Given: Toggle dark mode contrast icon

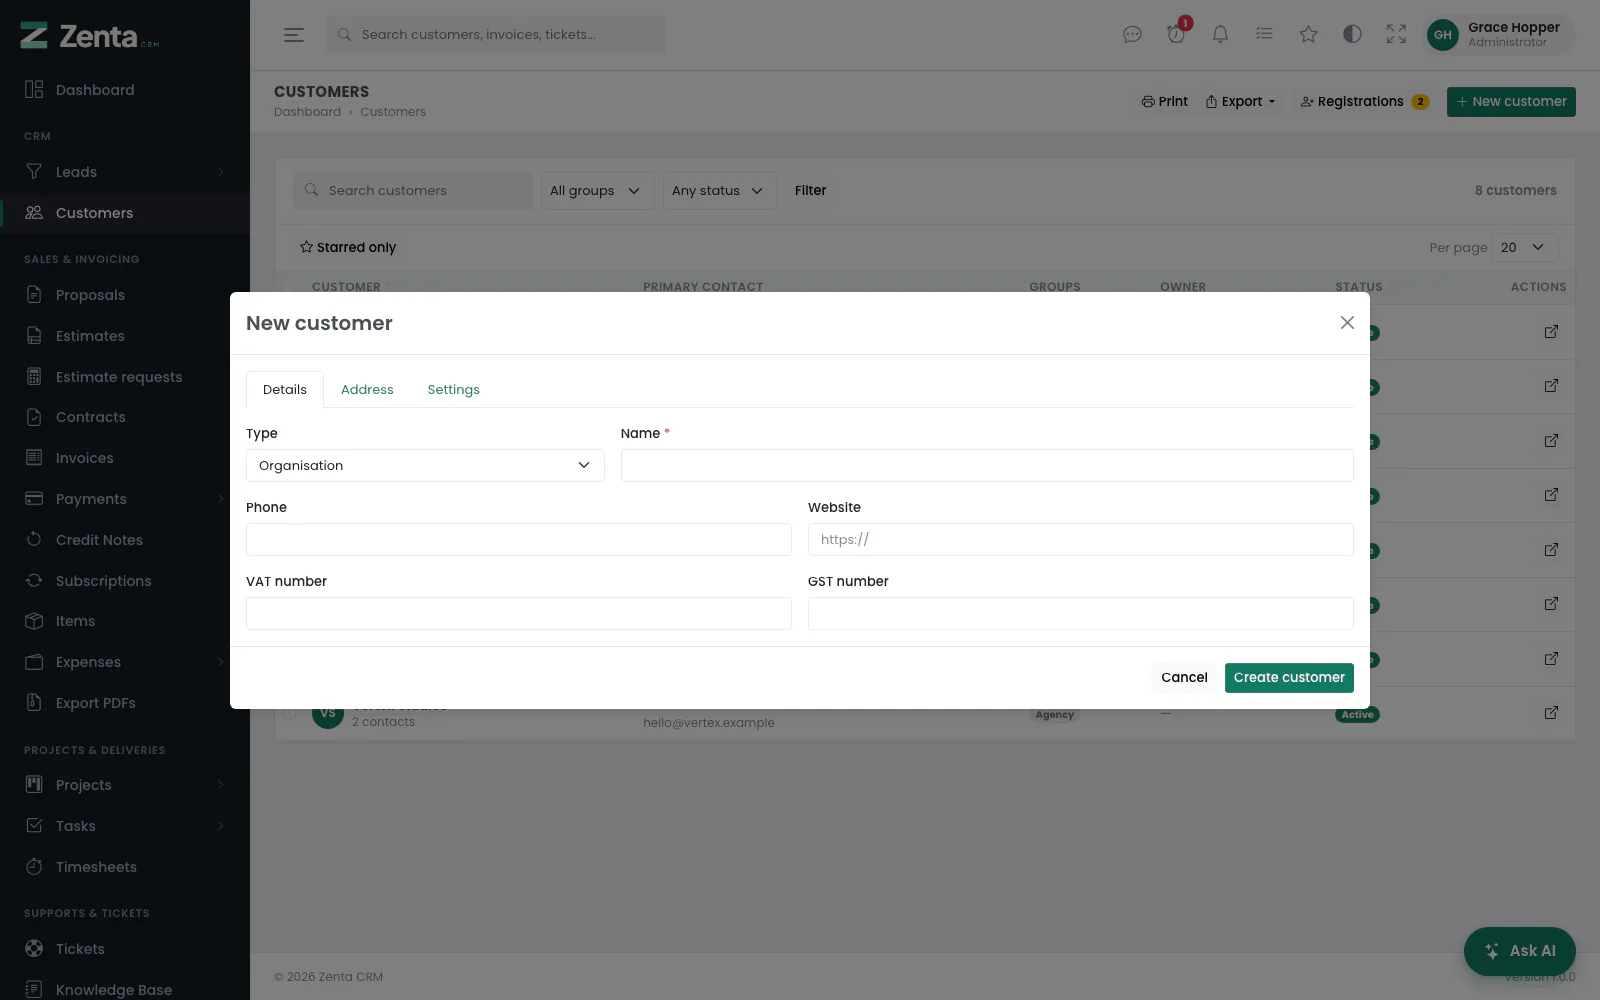Looking at the screenshot, I should [x=1352, y=35].
